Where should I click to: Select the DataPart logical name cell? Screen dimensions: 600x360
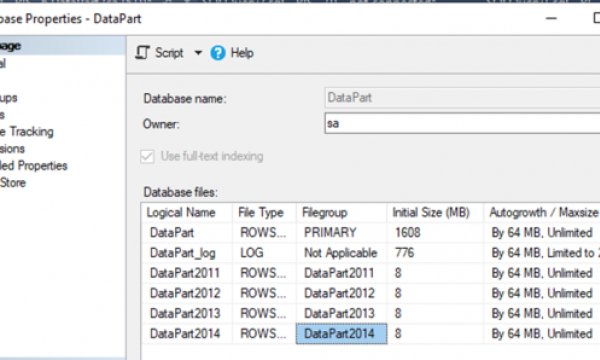pyautogui.click(x=187, y=233)
